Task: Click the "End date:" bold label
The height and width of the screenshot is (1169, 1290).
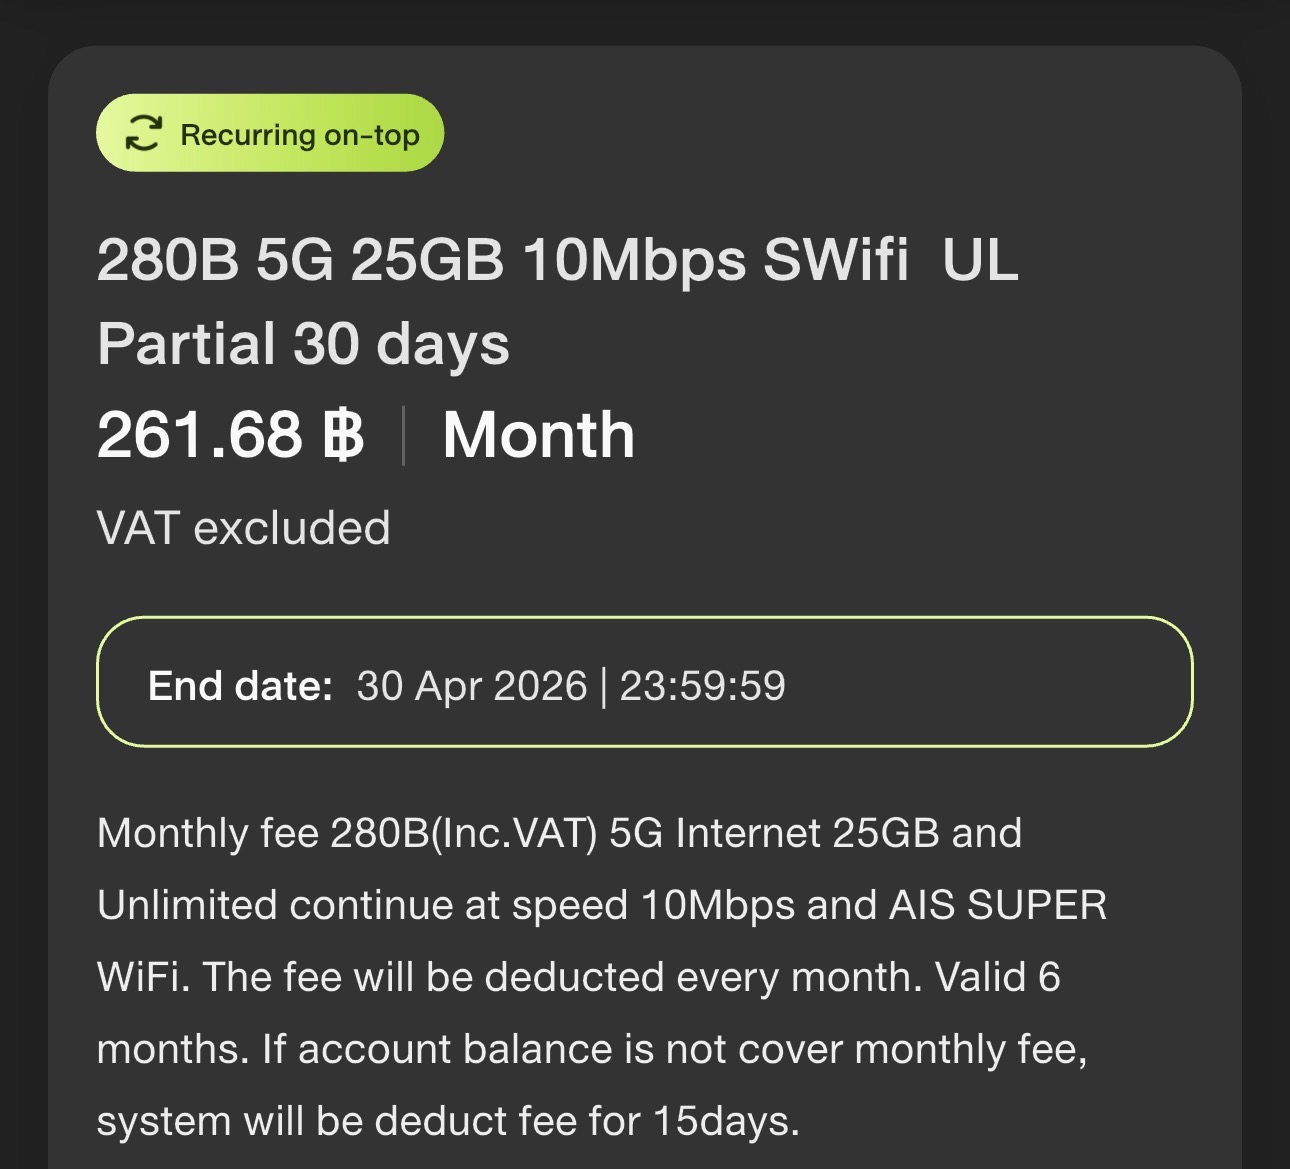Action: point(240,686)
